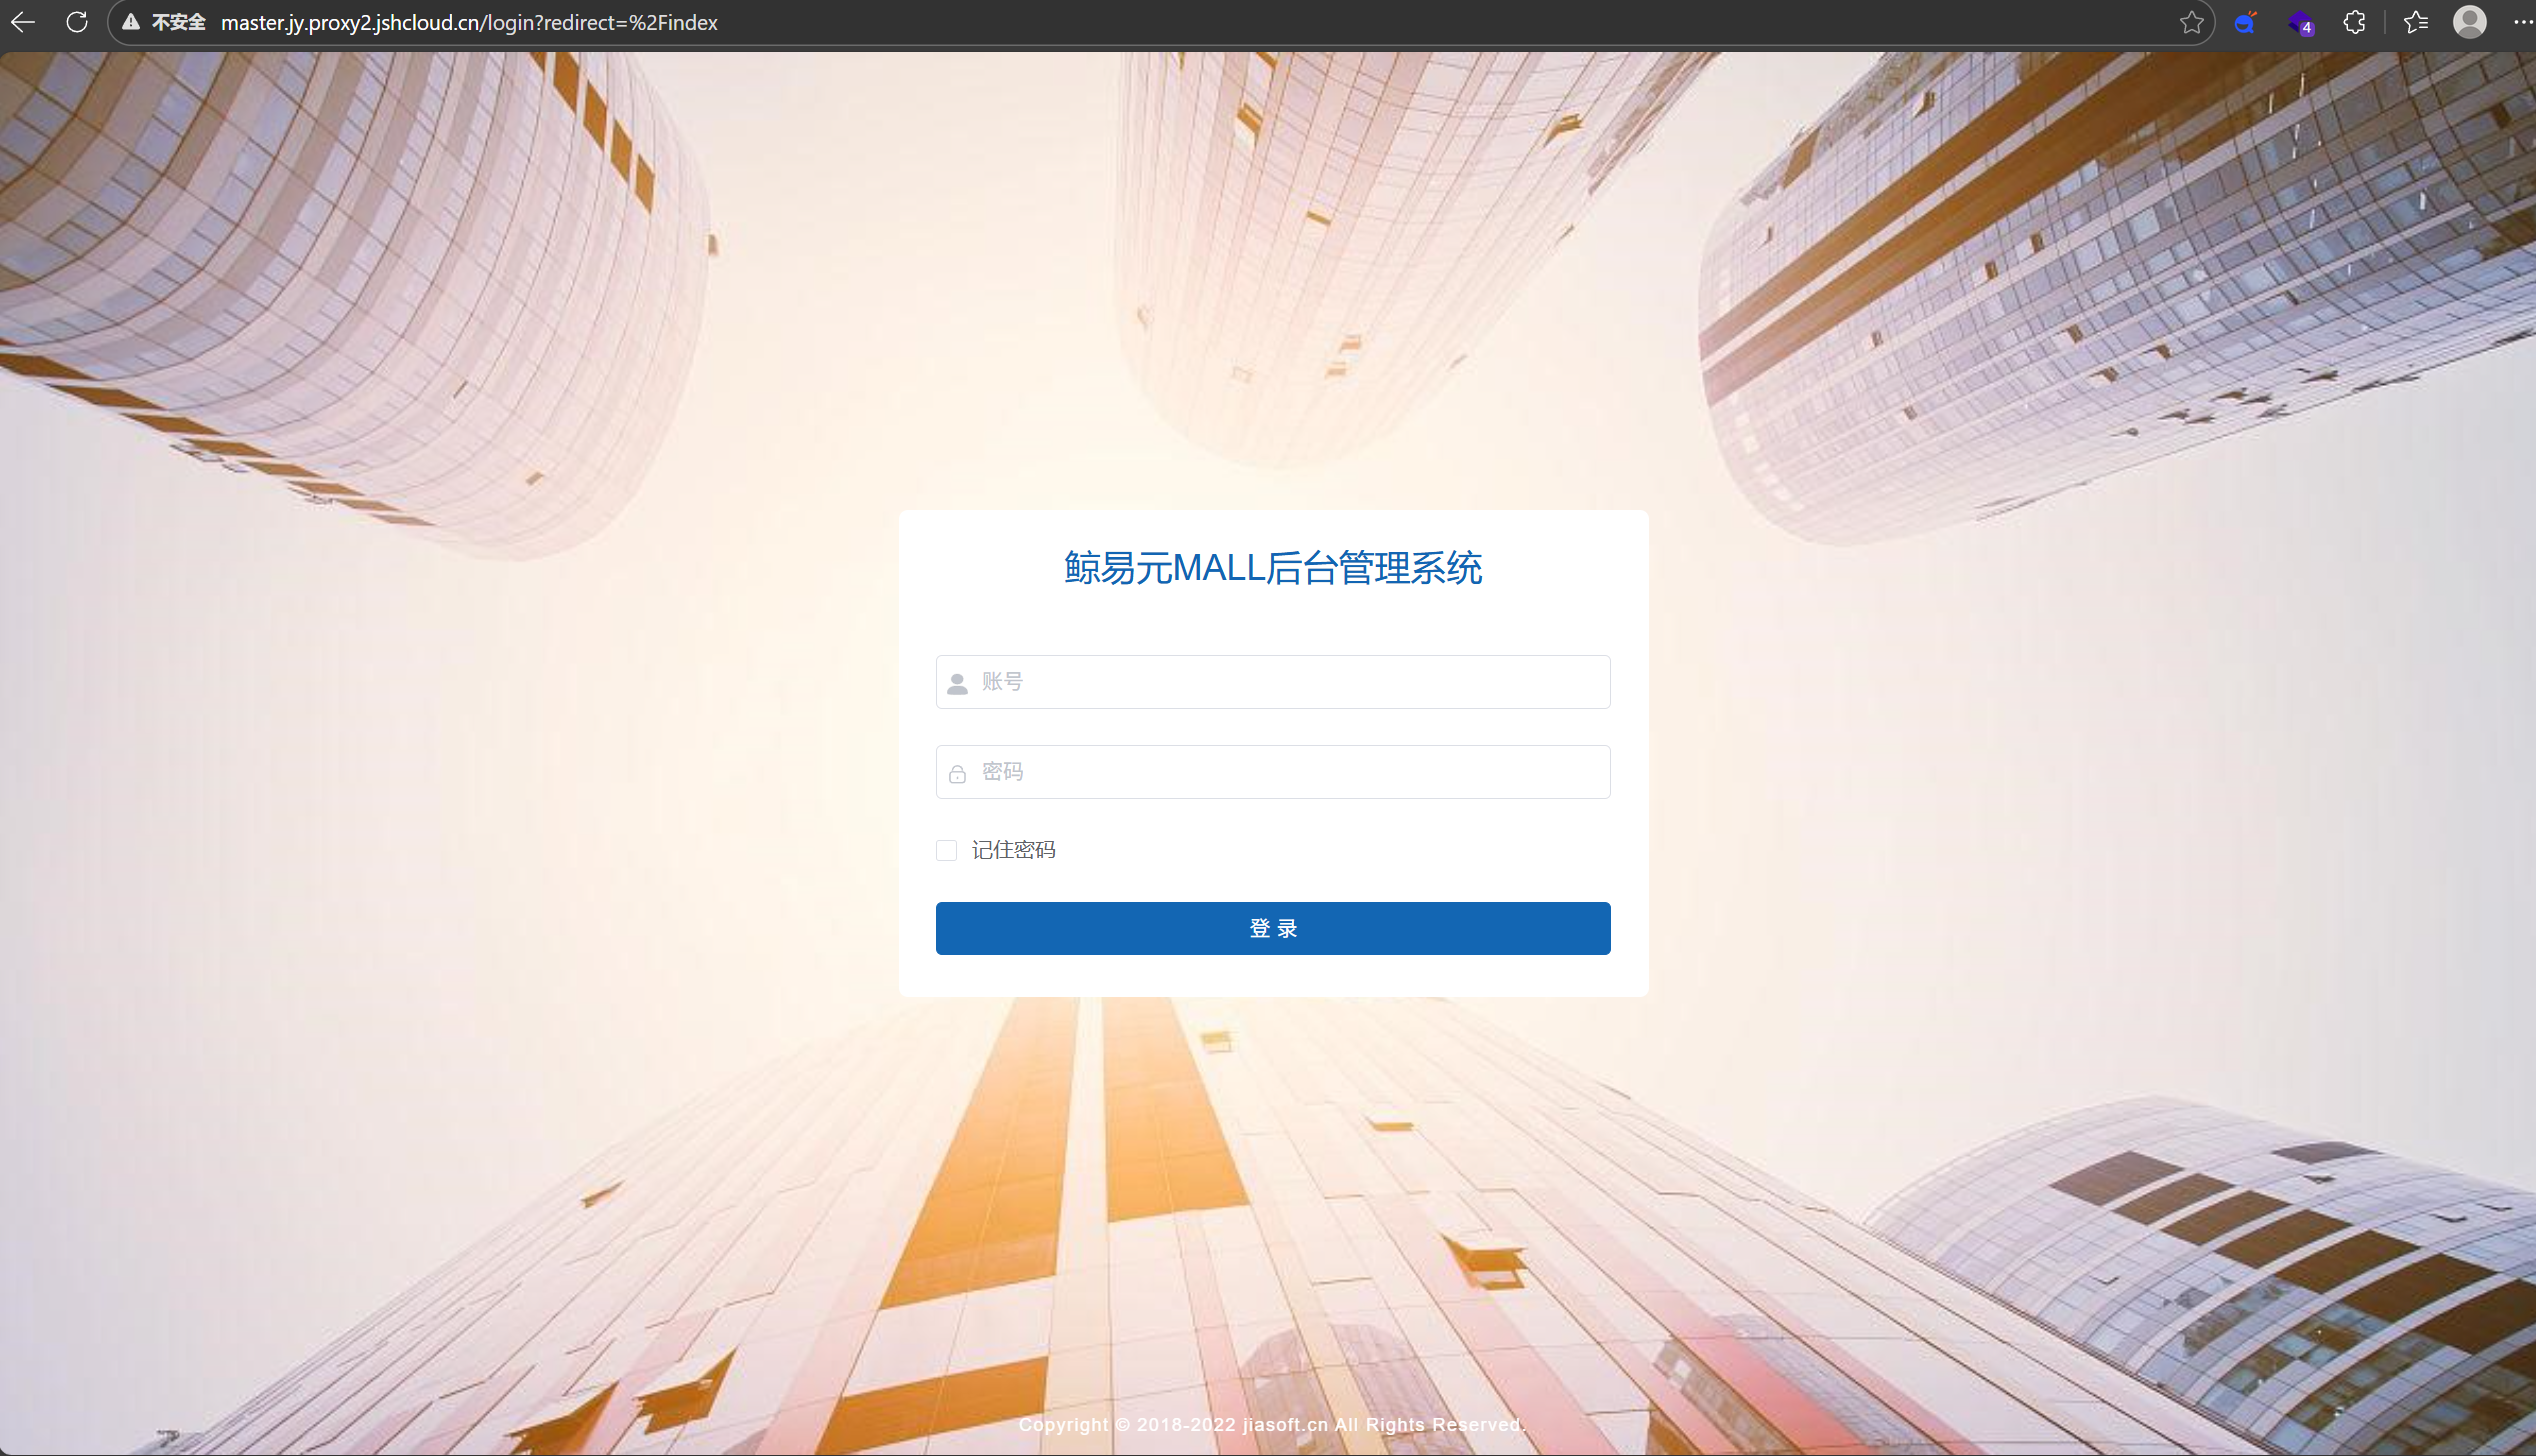Click the 鲸易元MALL后台管理系统 title
Screen dimensions: 2536x1456
tap(1272, 568)
